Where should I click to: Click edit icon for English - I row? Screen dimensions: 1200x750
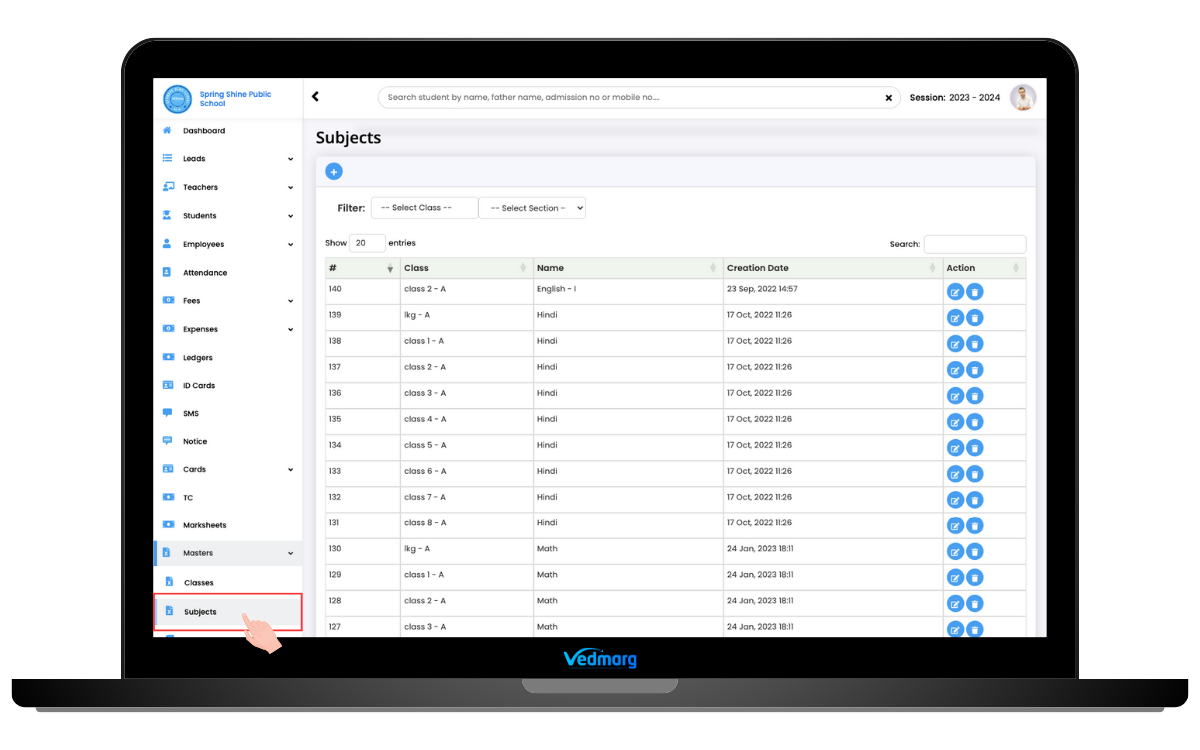pos(955,292)
